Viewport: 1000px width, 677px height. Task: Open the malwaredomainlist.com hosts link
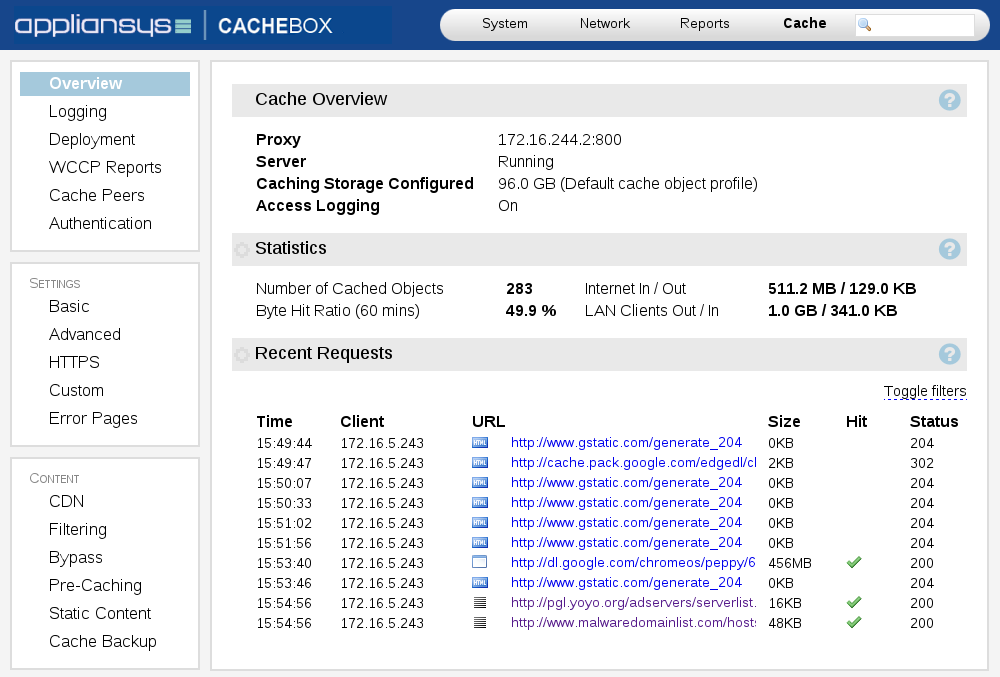pos(633,623)
